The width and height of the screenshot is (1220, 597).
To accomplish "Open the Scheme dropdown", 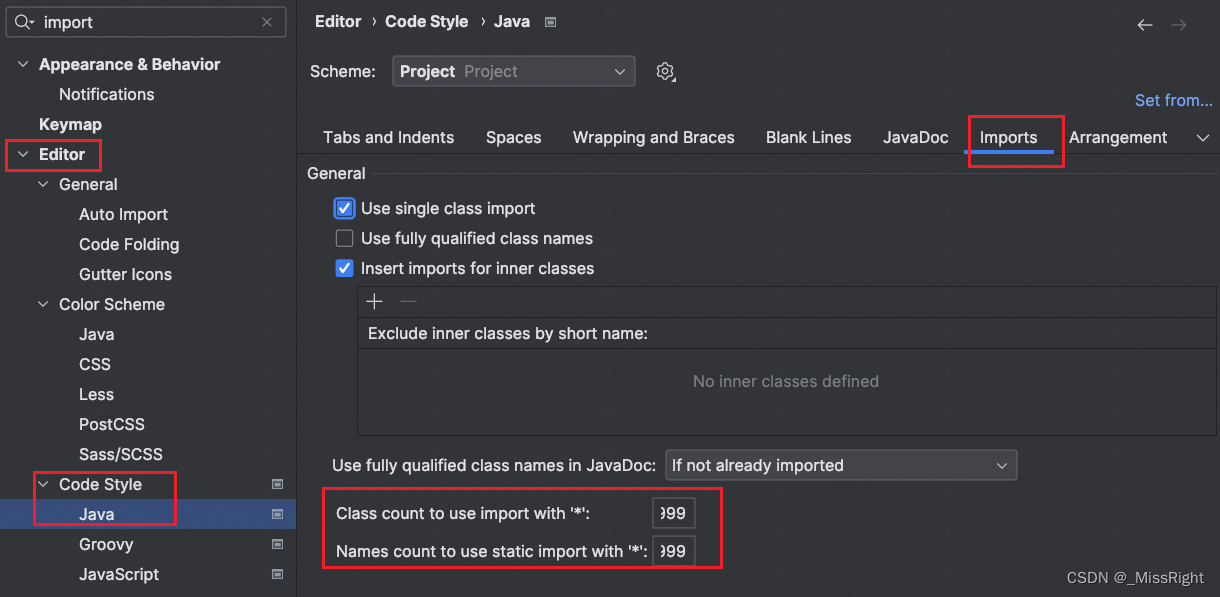I will [x=513, y=71].
